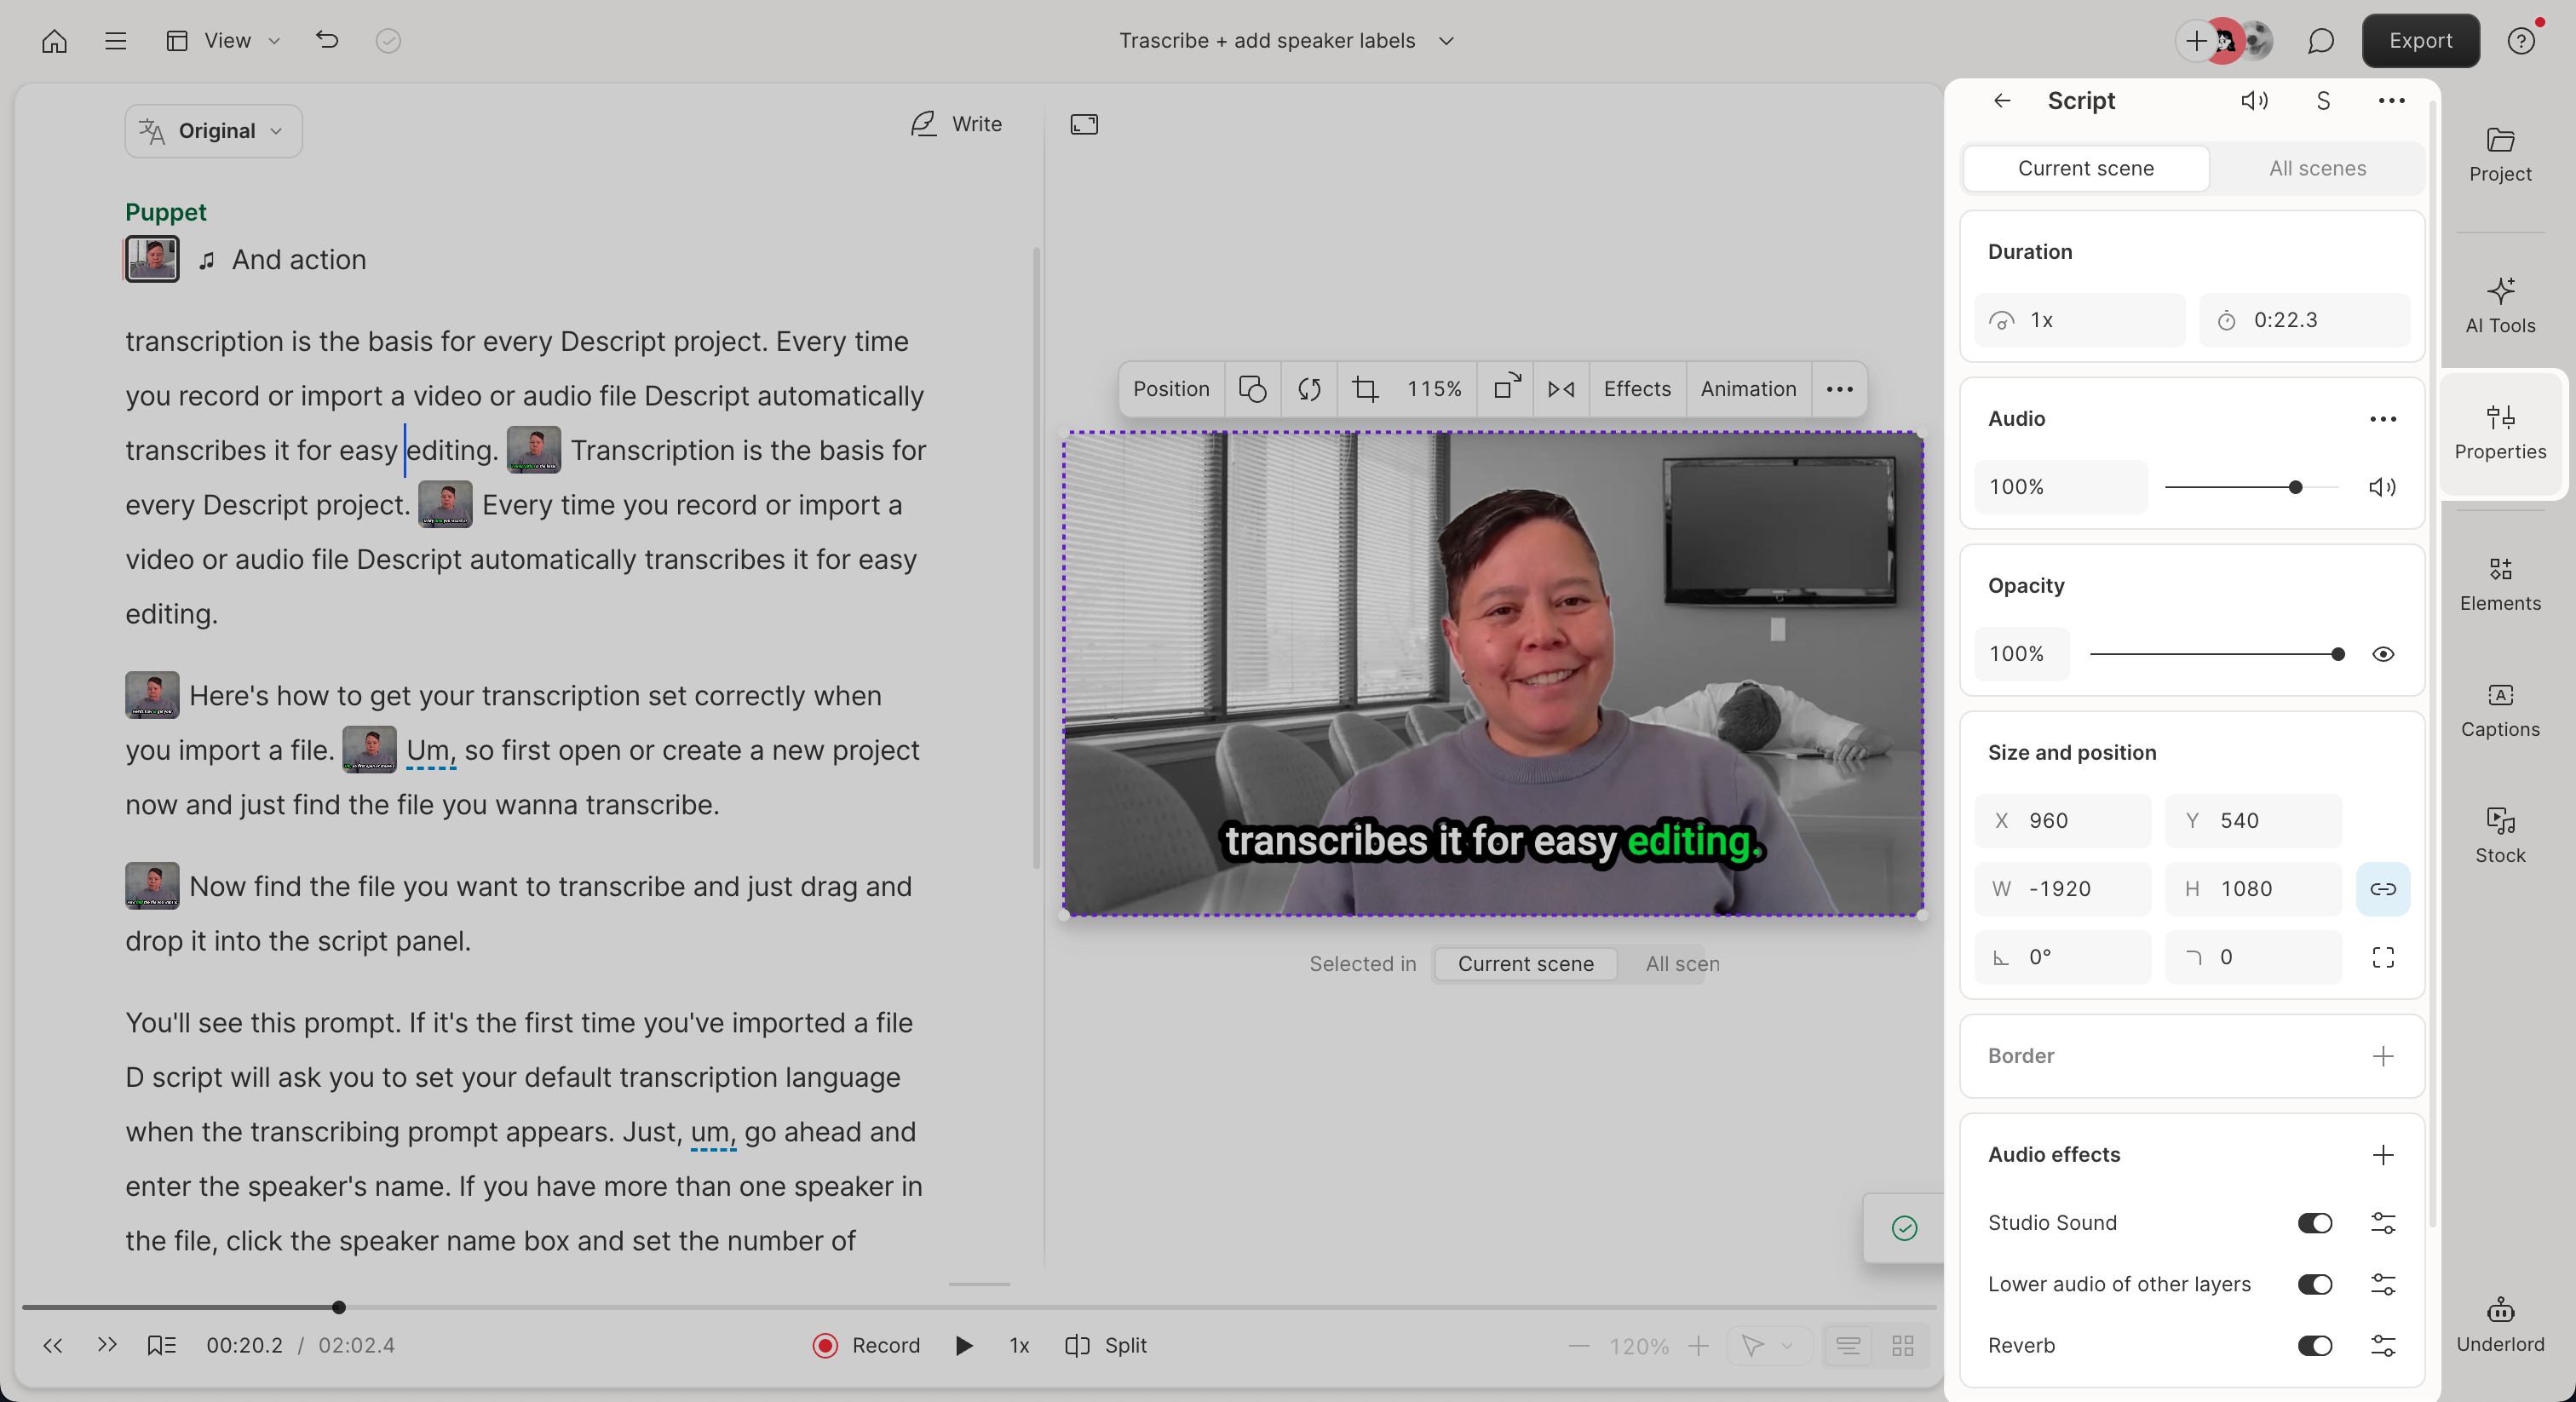Click the Record button
Viewport: 2576px width, 1402px height.
pyautogui.click(x=866, y=1345)
